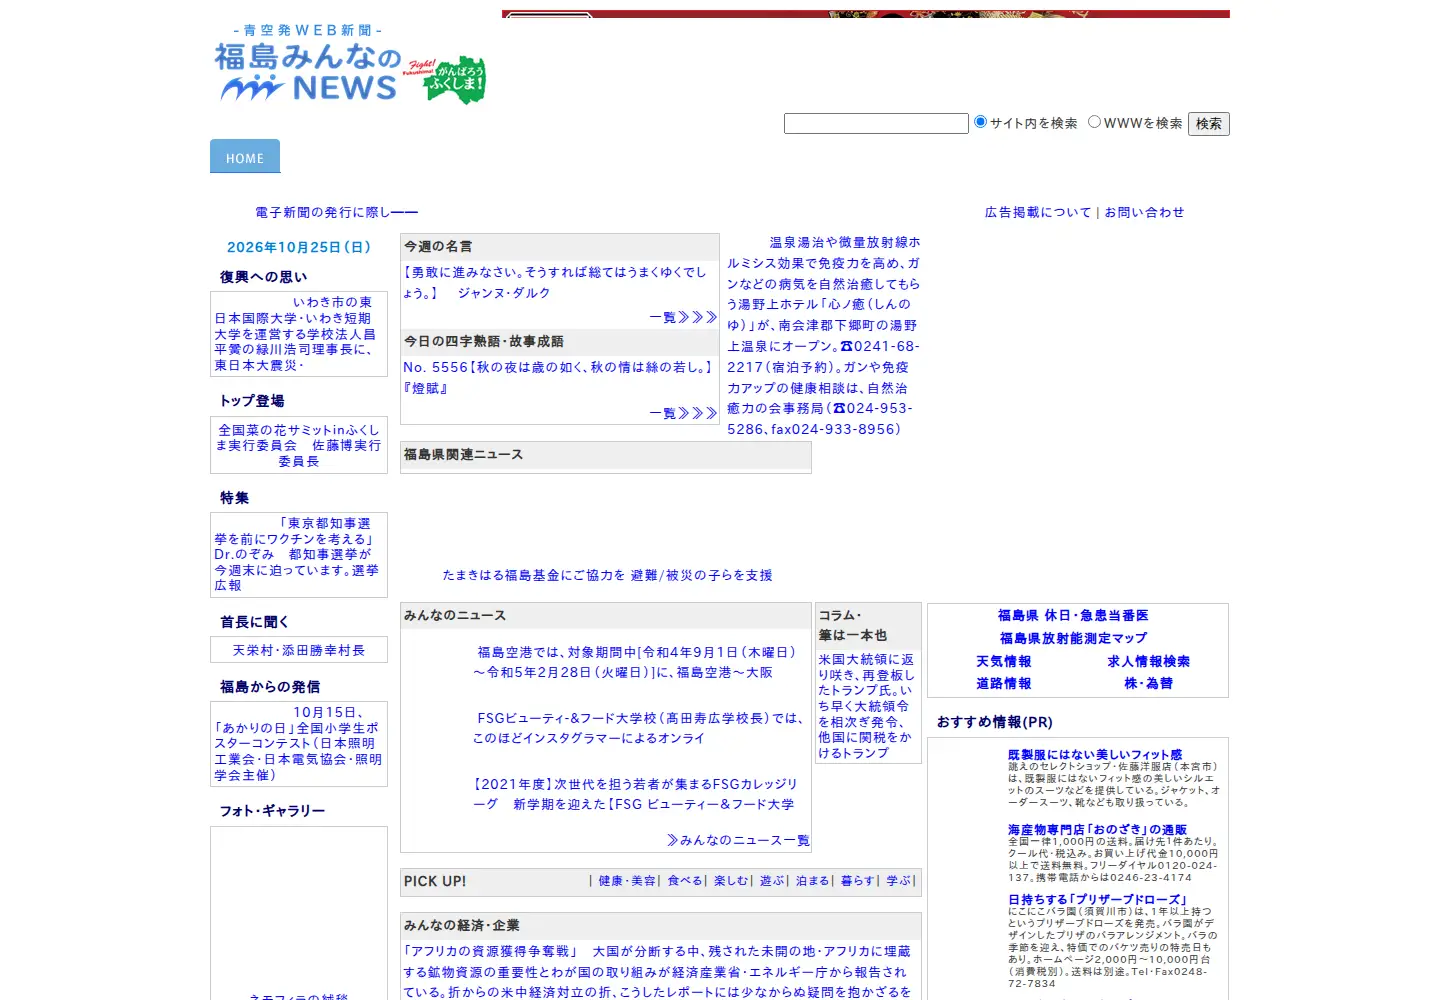1440x1000 pixels.
Task: Click the 検索 search button
Action: 1208,124
